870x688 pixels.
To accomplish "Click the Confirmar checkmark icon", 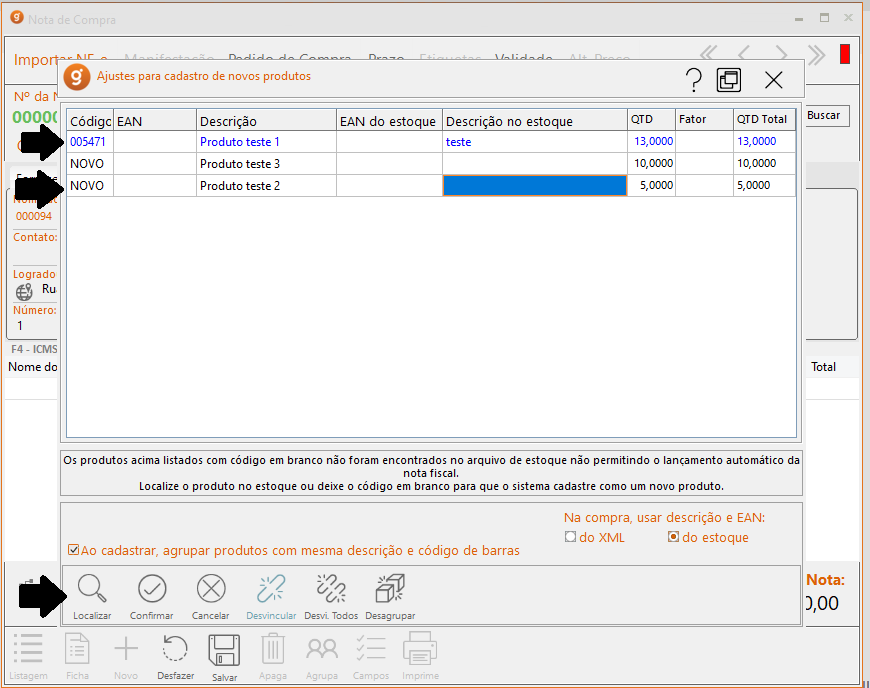I will click(x=152, y=589).
